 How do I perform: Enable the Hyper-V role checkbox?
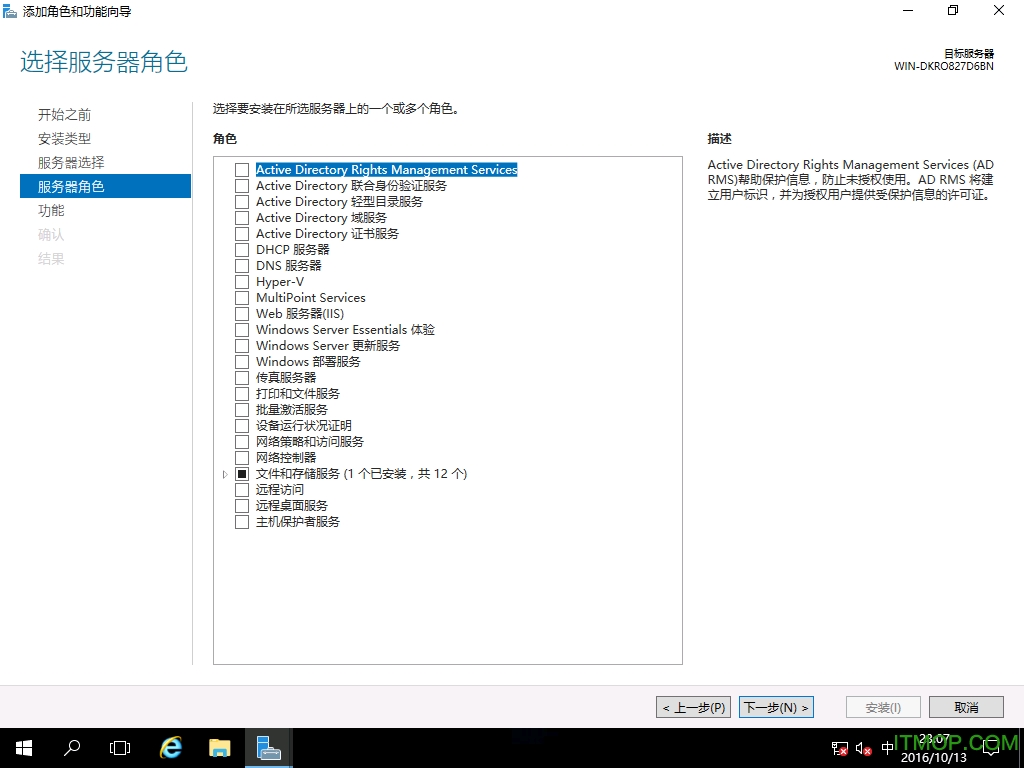[241, 281]
